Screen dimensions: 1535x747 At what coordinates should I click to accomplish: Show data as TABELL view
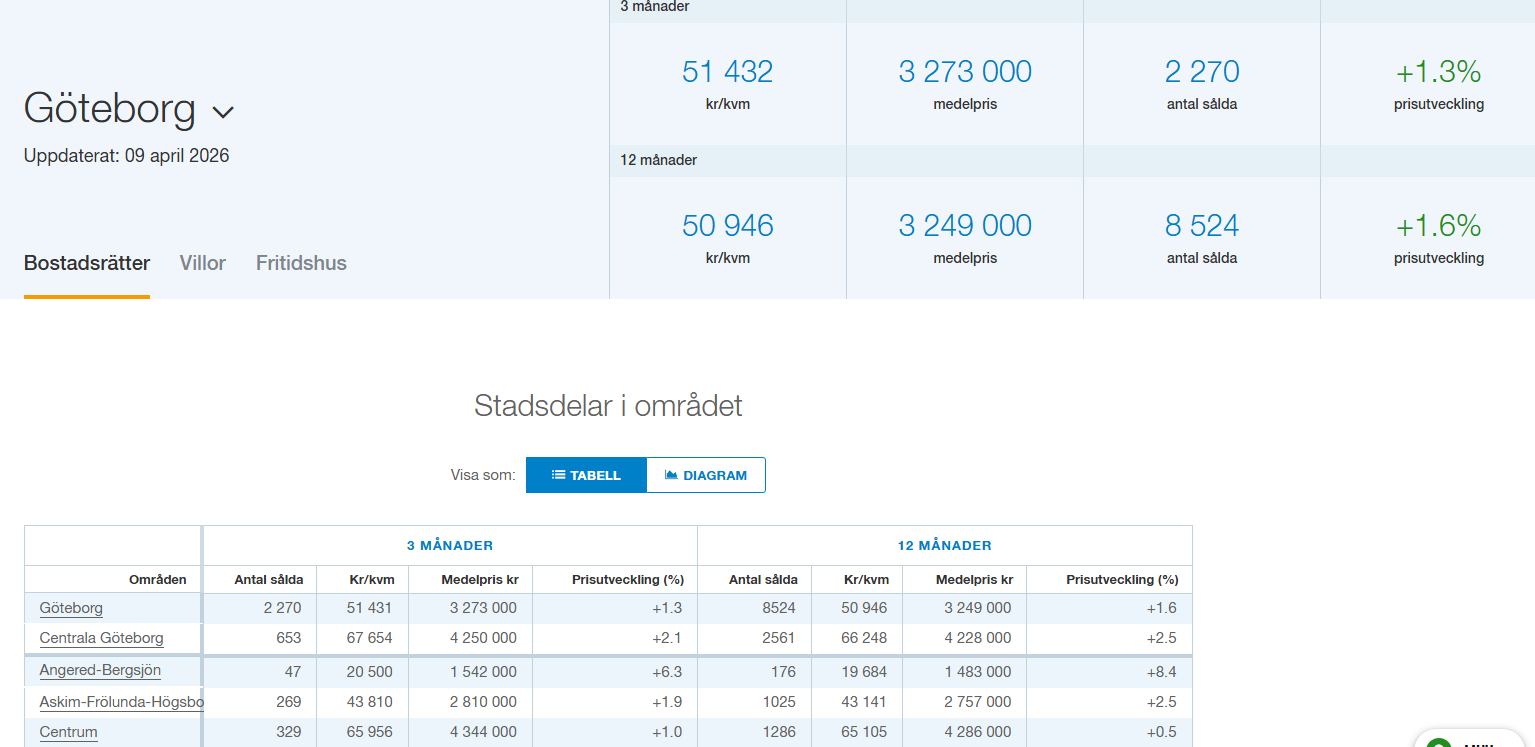coord(586,475)
